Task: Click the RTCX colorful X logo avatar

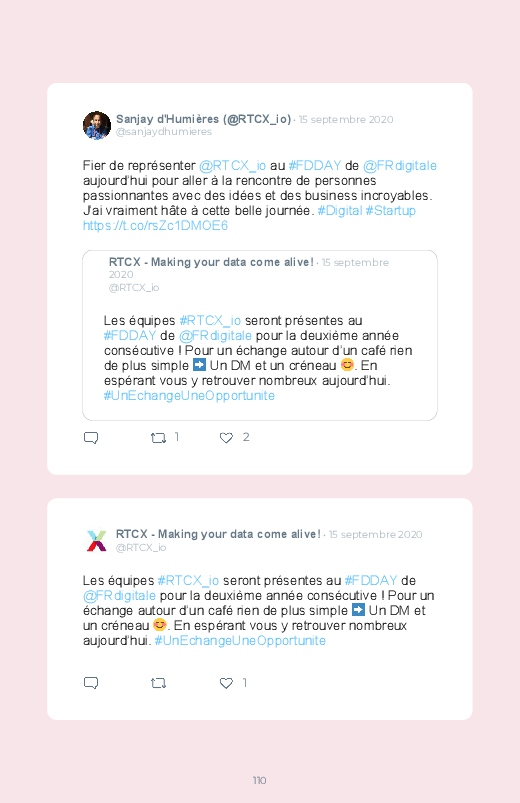Action: [97, 540]
